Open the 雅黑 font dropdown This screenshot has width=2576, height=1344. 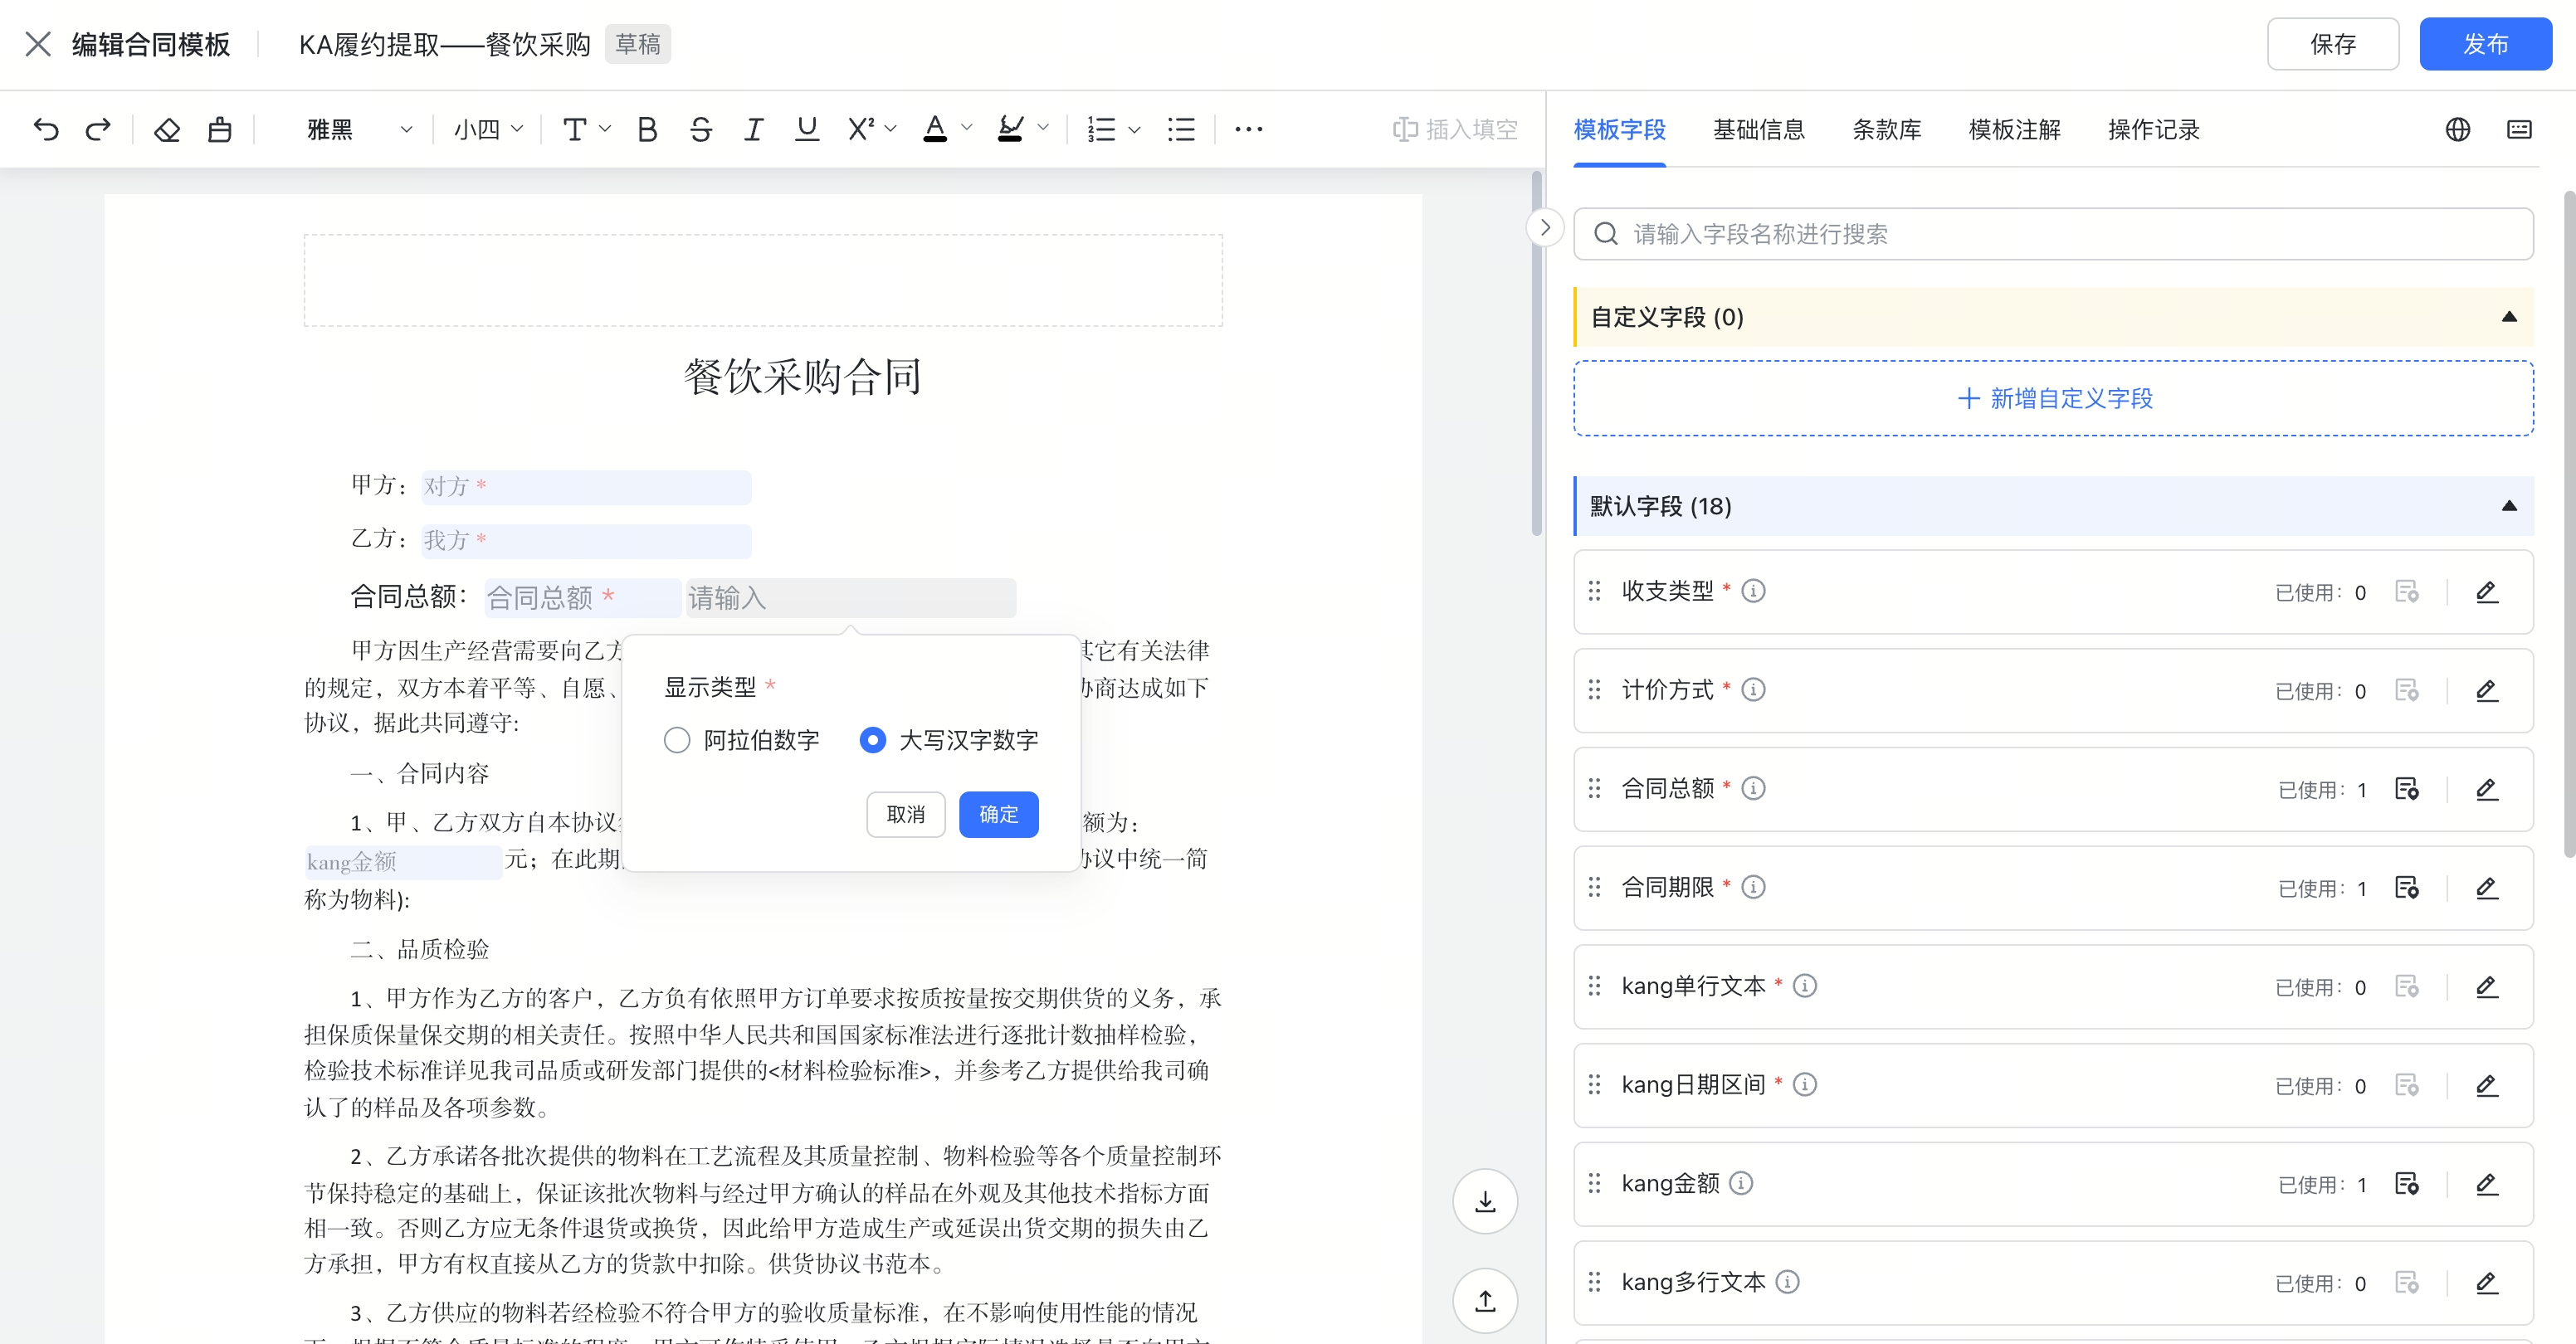pos(359,129)
